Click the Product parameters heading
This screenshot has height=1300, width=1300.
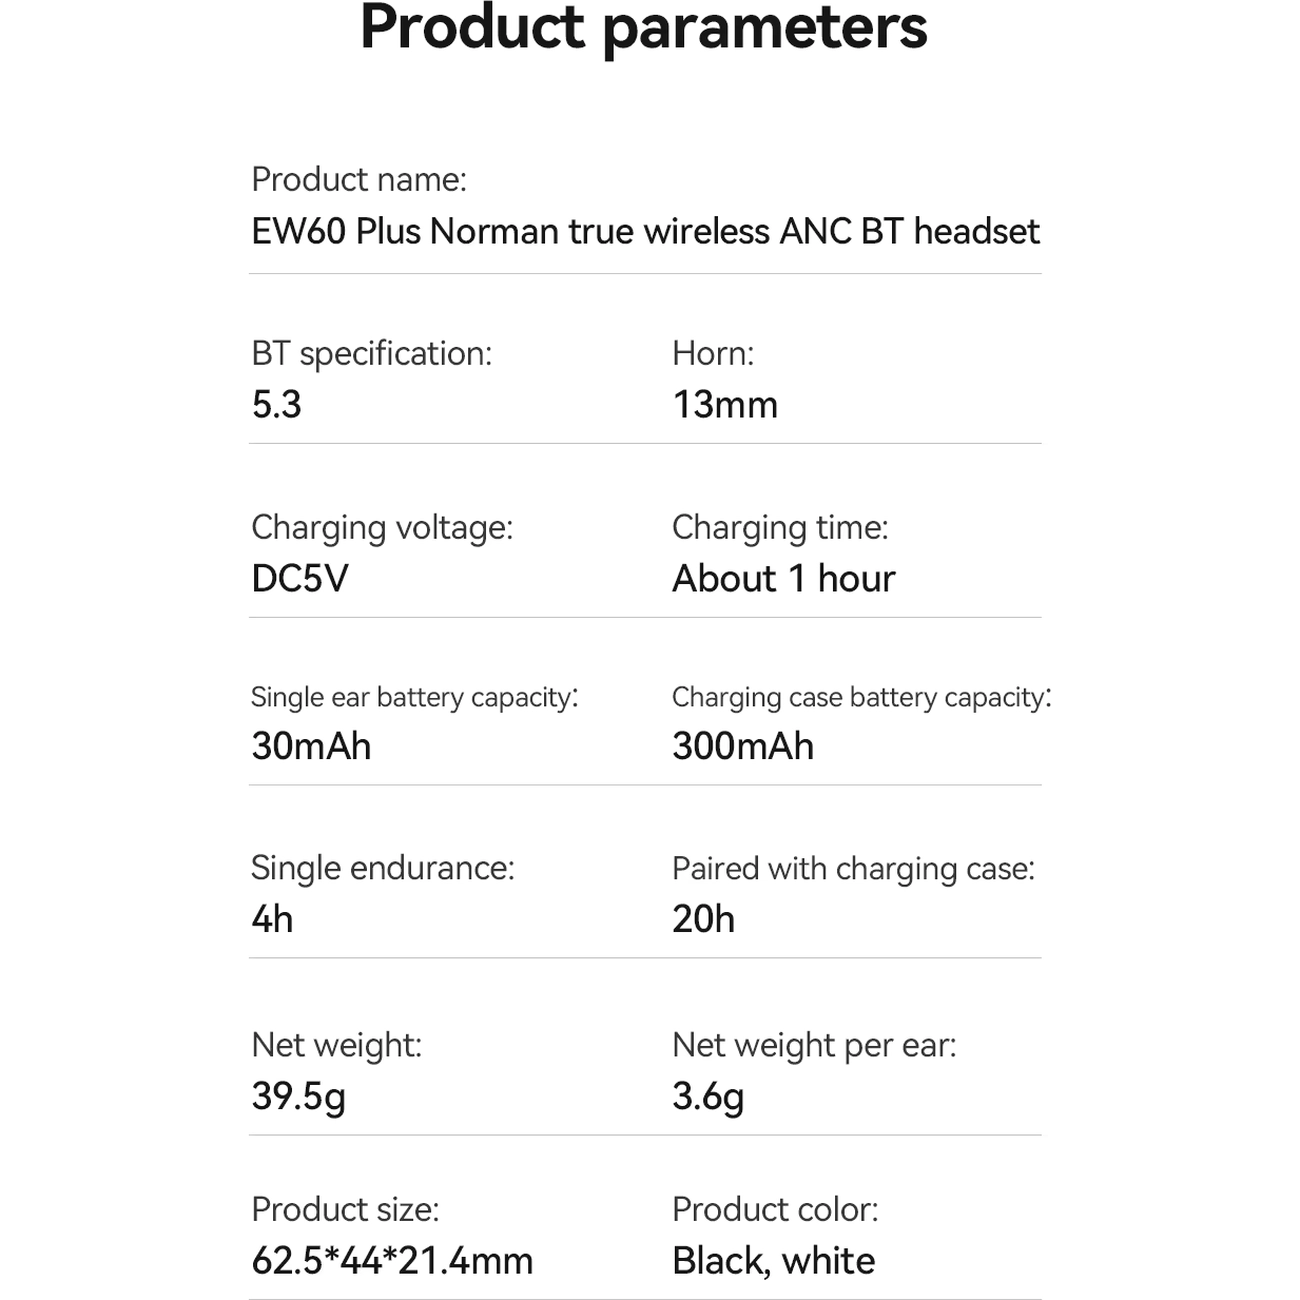pyautogui.click(x=644, y=28)
